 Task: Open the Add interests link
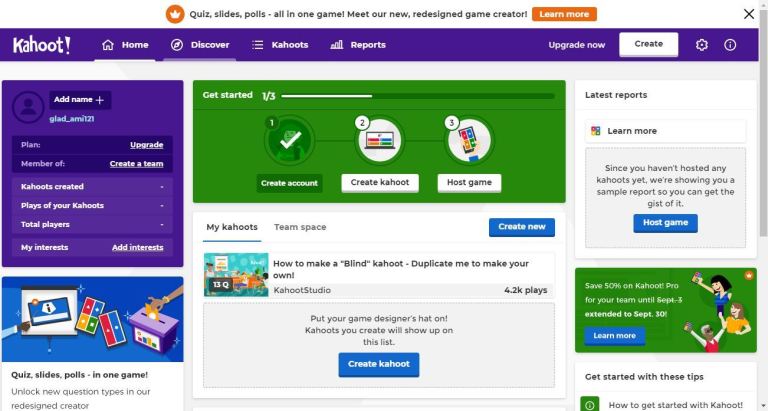click(138, 248)
